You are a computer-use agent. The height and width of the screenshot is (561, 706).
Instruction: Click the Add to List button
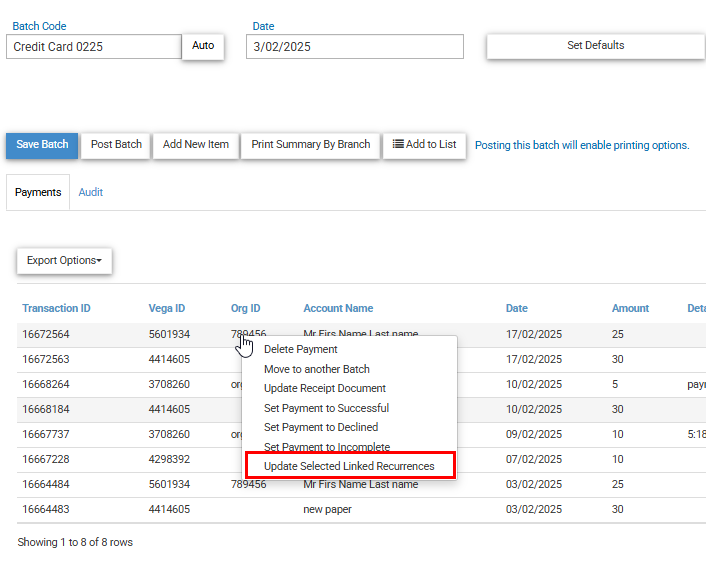tap(424, 145)
